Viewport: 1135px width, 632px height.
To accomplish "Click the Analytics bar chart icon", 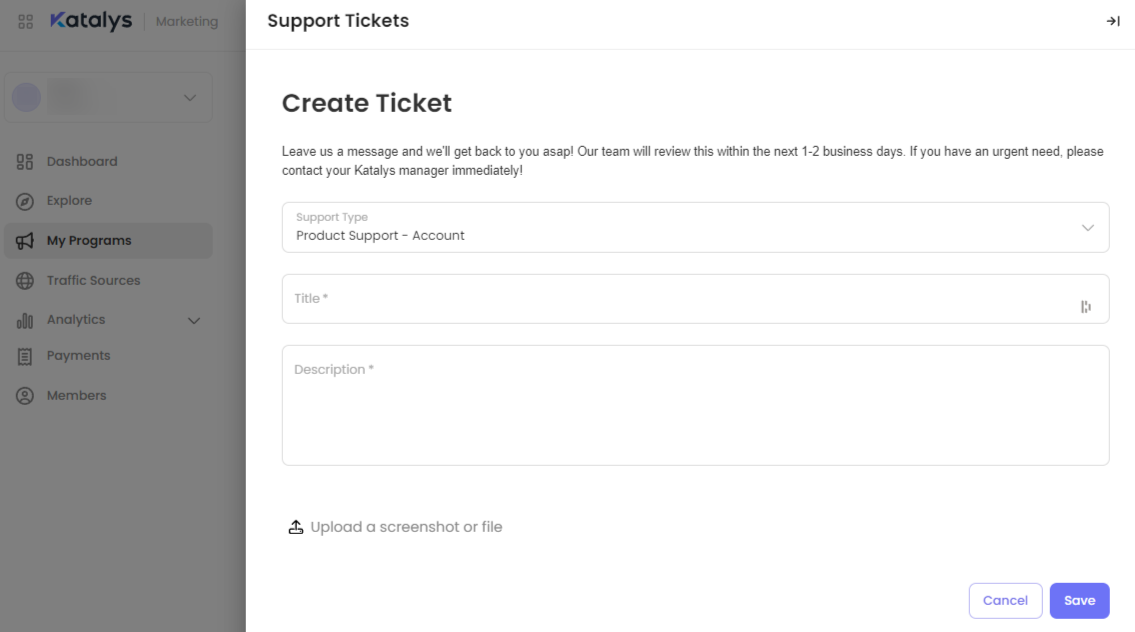I will coord(25,321).
